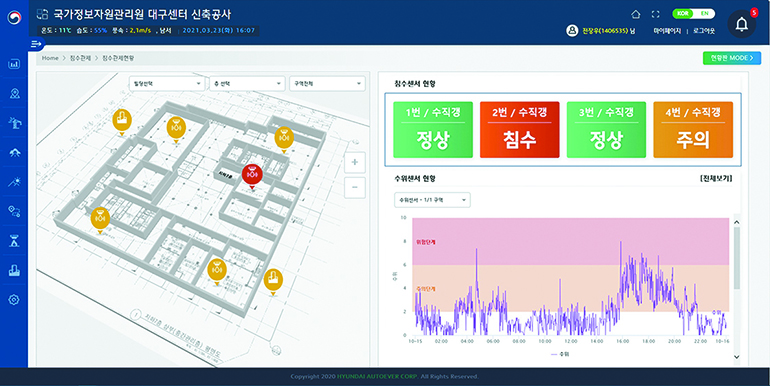Open the bar chart dashboard sidebar icon
The height and width of the screenshot is (386, 770).
point(14,64)
